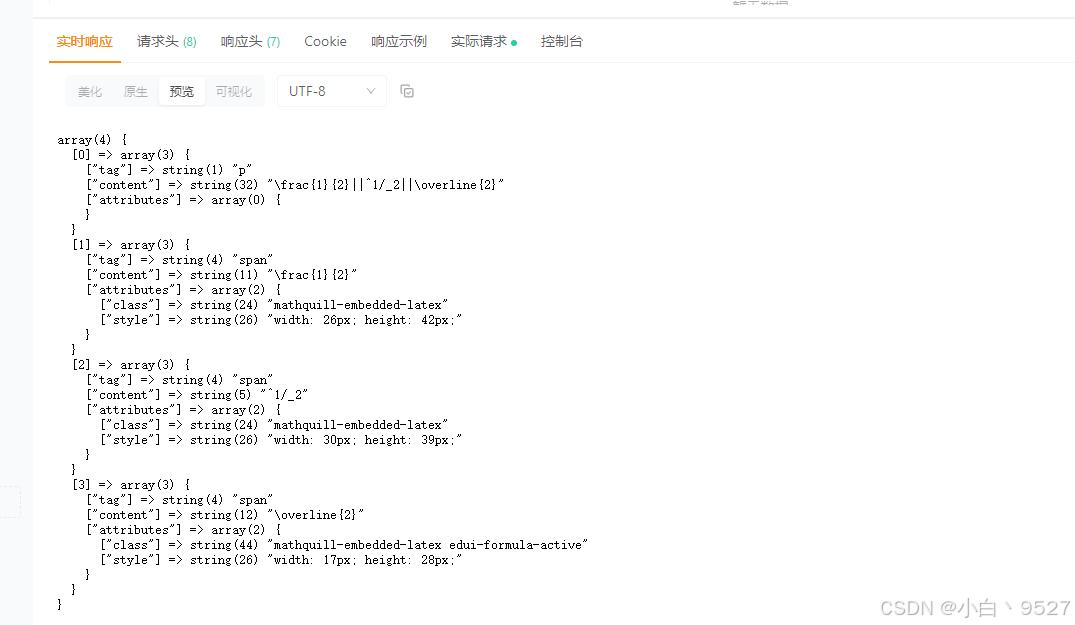Click the line '[2] => array(3) {'
The image size is (1075, 625).
point(131,365)
